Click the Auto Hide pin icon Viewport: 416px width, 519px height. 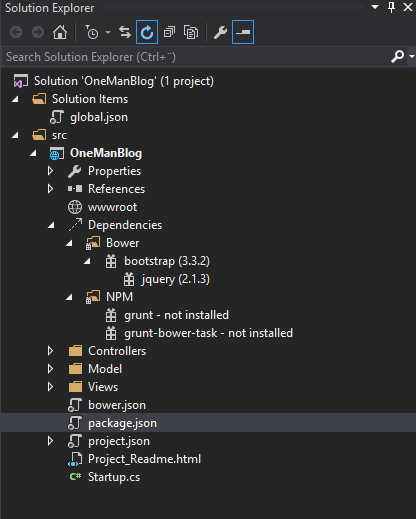coord(392,7)
